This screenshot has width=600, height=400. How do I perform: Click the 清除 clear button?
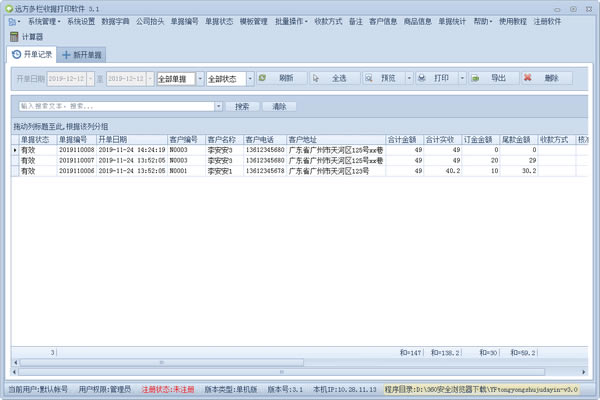click(279, 106)
